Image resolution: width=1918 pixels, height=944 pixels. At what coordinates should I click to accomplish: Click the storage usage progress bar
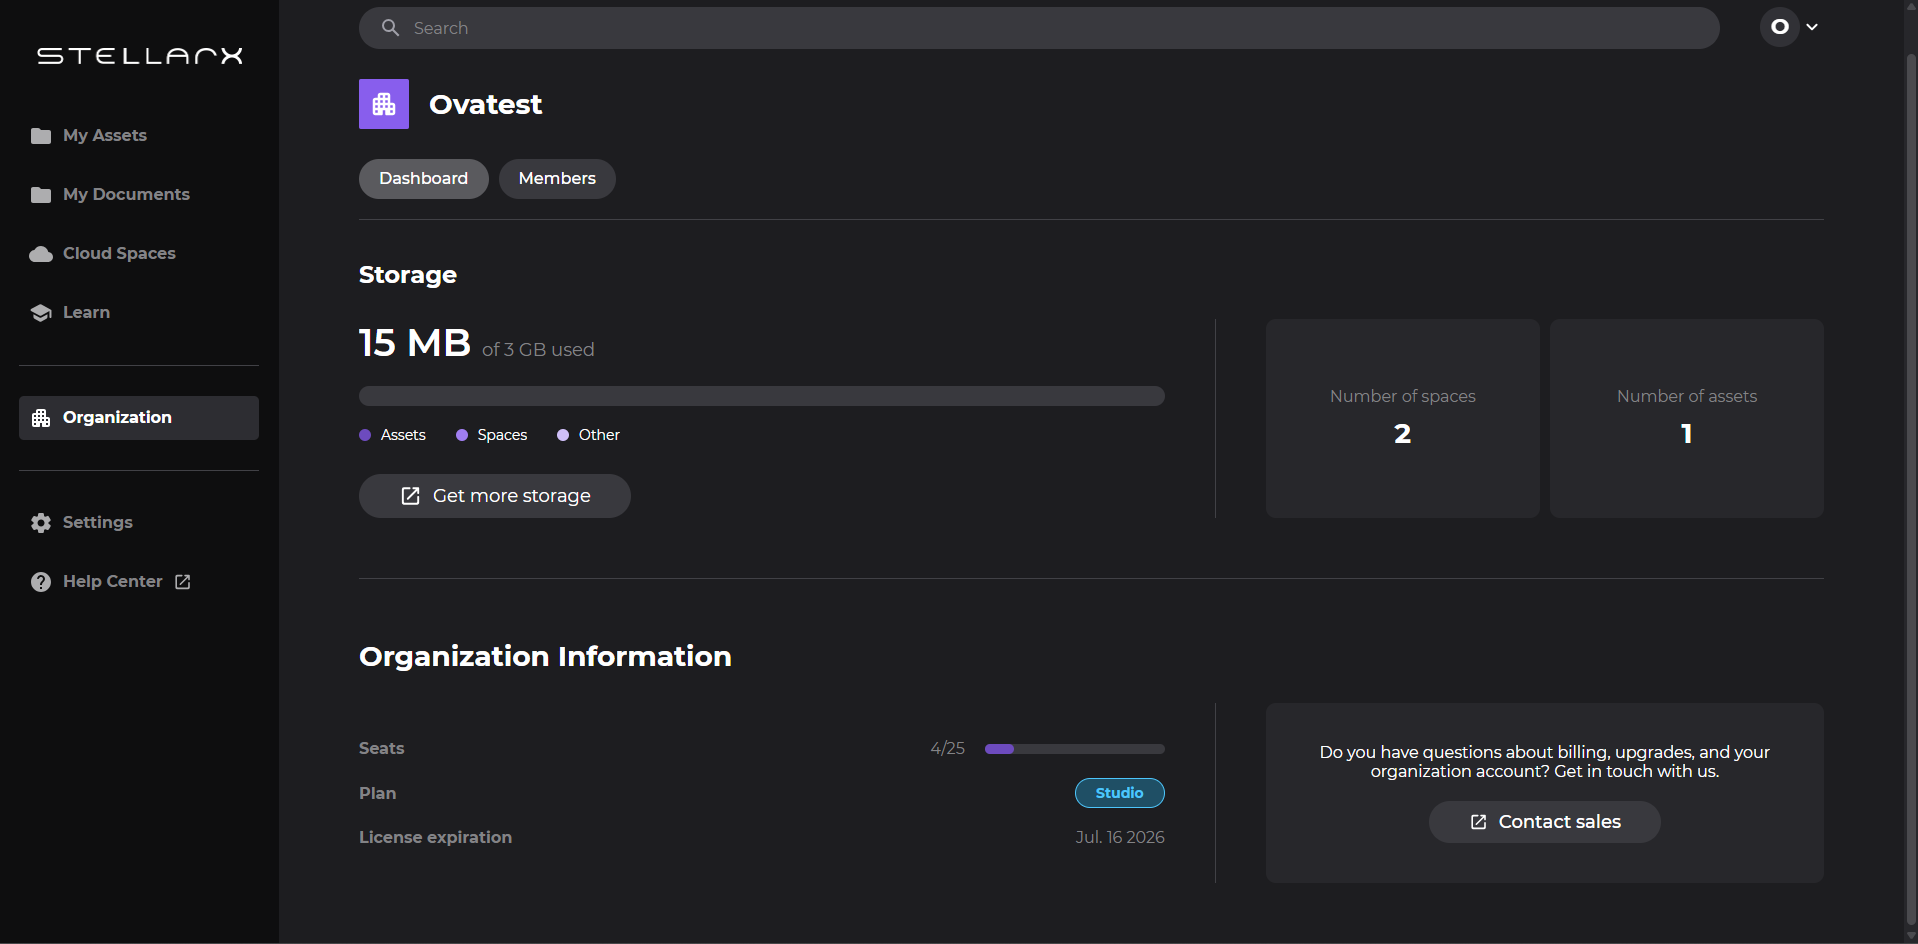(761, 396)
